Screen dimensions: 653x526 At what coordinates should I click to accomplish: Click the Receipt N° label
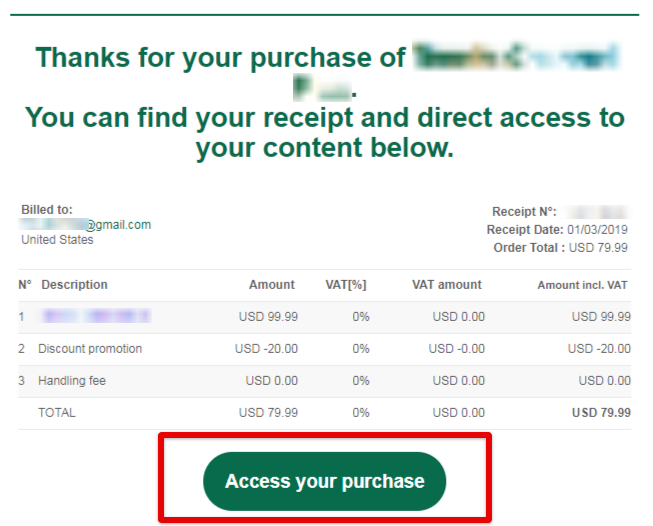pyautogui.click(x=525, y=212)
